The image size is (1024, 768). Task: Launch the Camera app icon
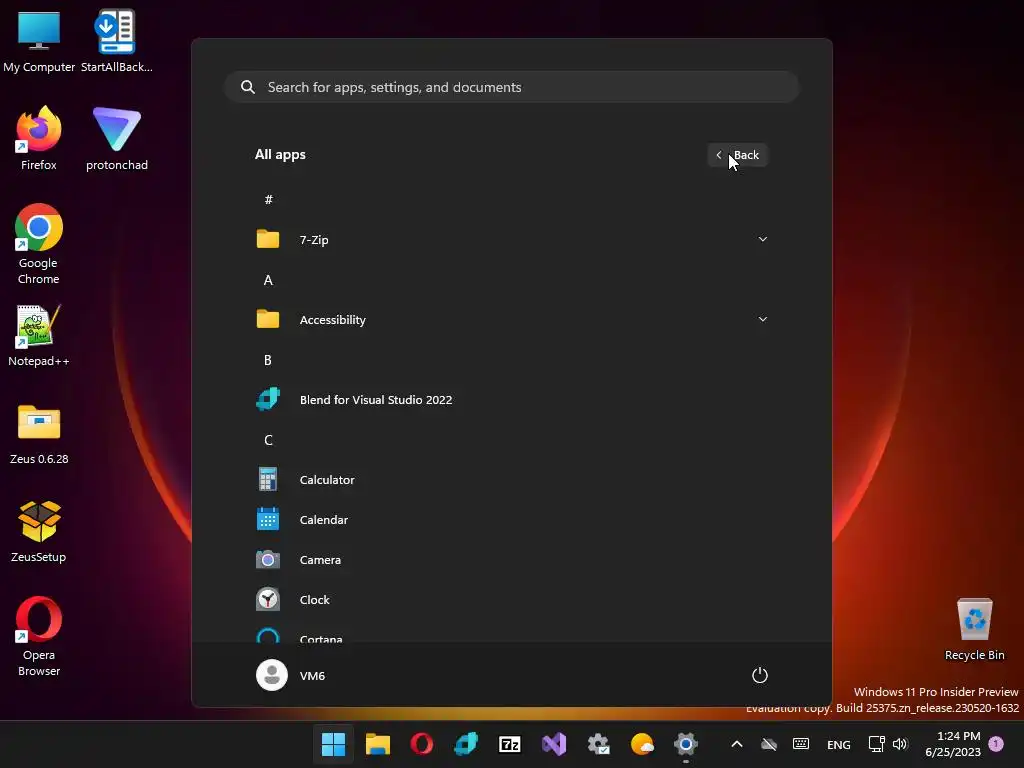[x=268, y=559]
